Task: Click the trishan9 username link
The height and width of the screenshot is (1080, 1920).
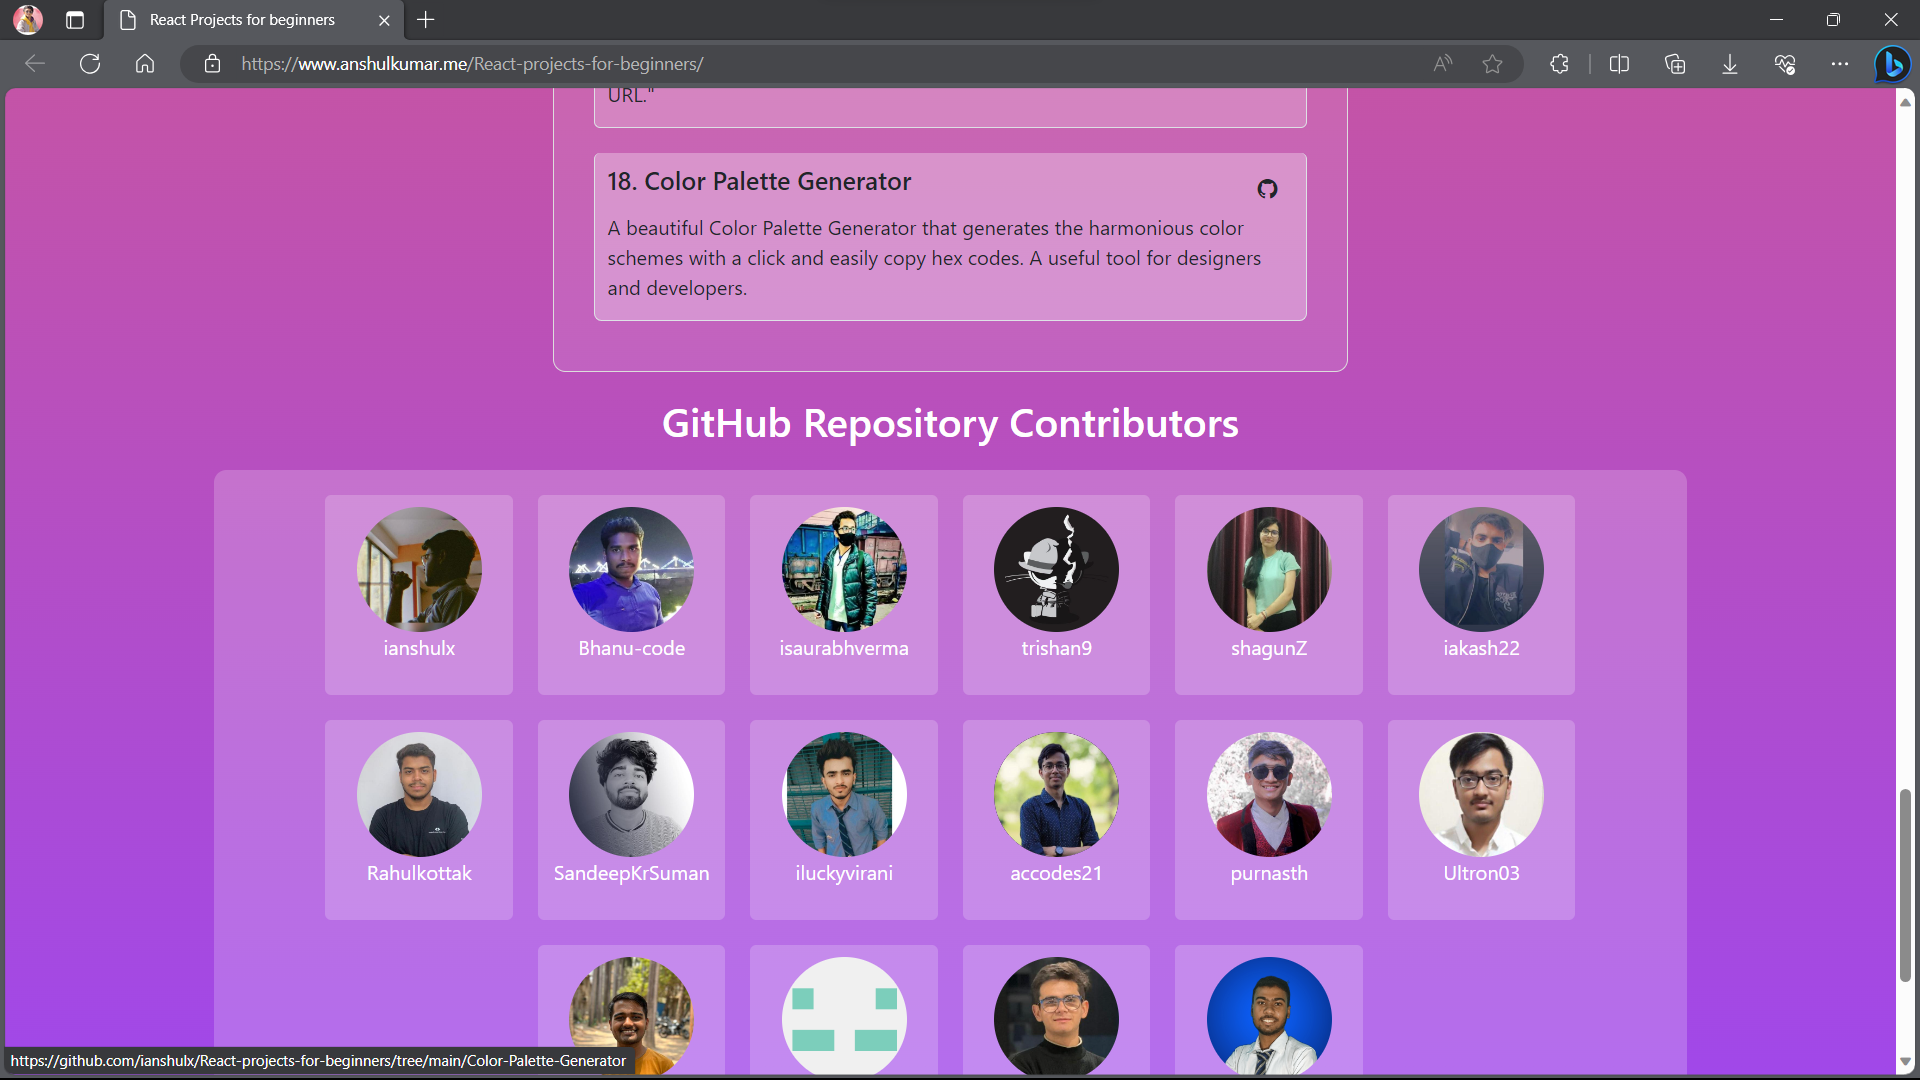Action: coord(1056,648)
